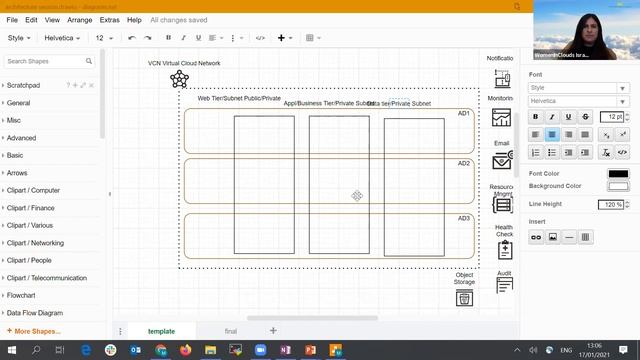Open the Font panel Helvetica dropdown
The image size is (640, 360).
click(x=578, y=101)
